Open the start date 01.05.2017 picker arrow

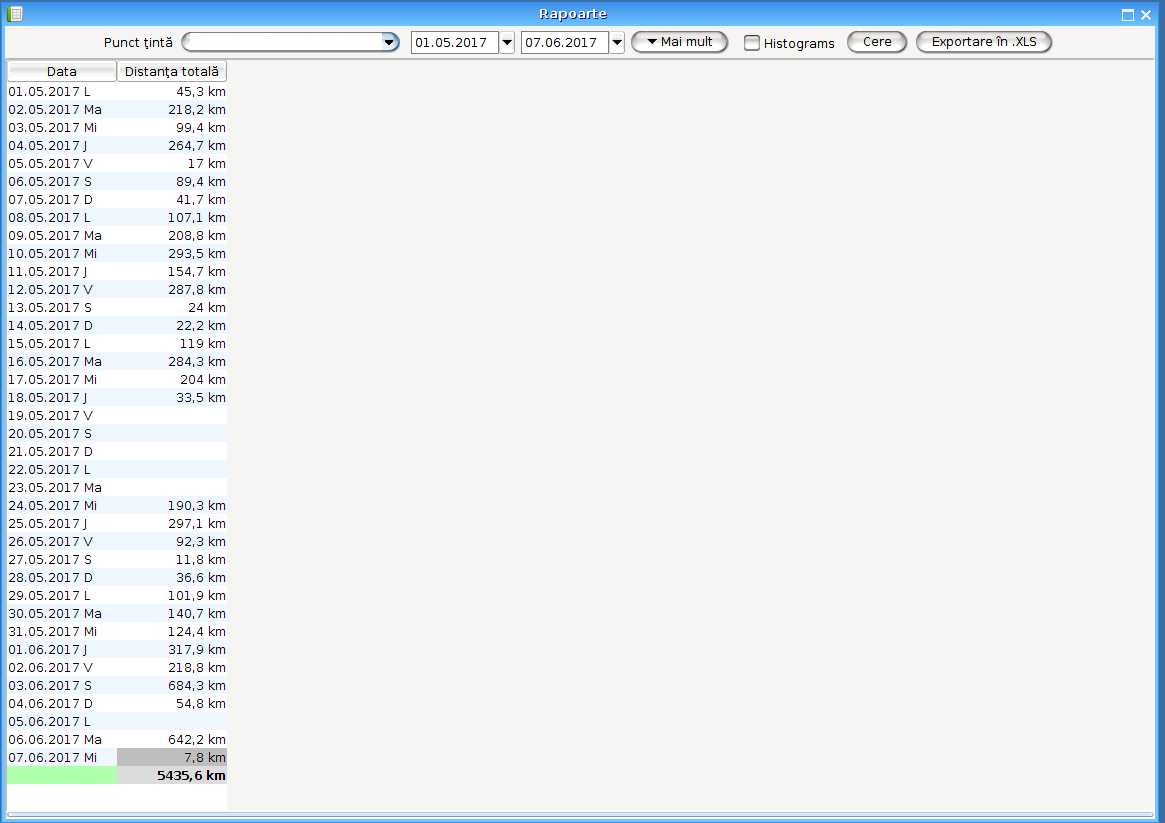[507, 42]
